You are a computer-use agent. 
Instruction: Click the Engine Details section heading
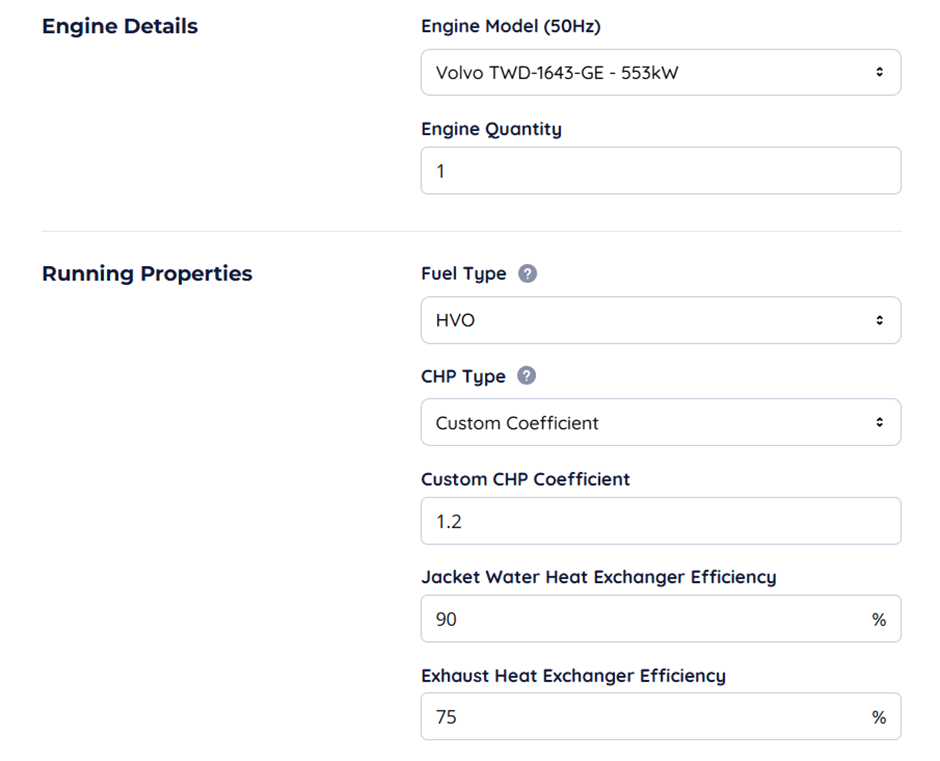[x=118, y=26]
